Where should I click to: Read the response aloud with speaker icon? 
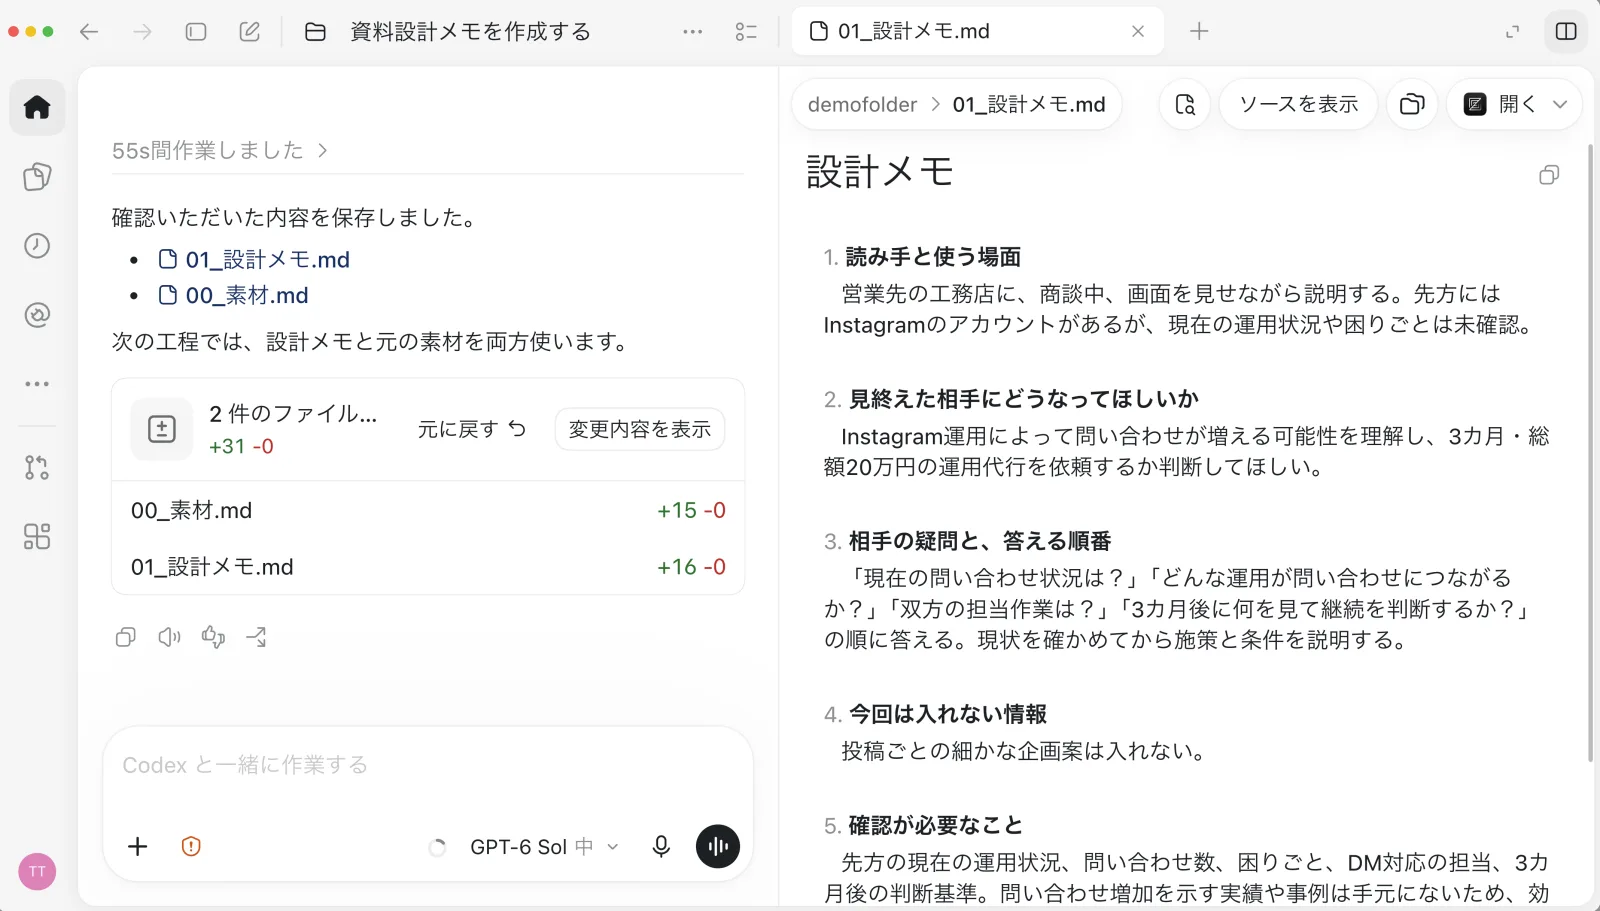pos(170,637)
